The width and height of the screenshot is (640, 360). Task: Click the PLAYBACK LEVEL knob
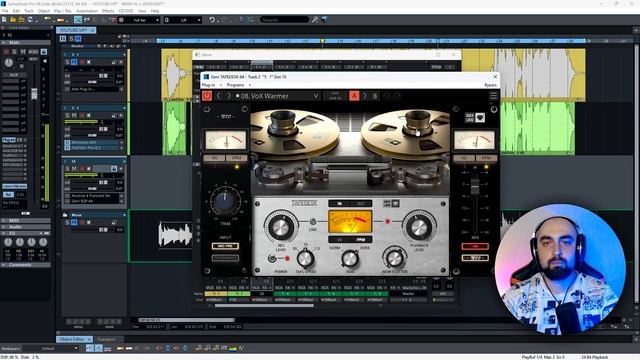pos(418,227)
